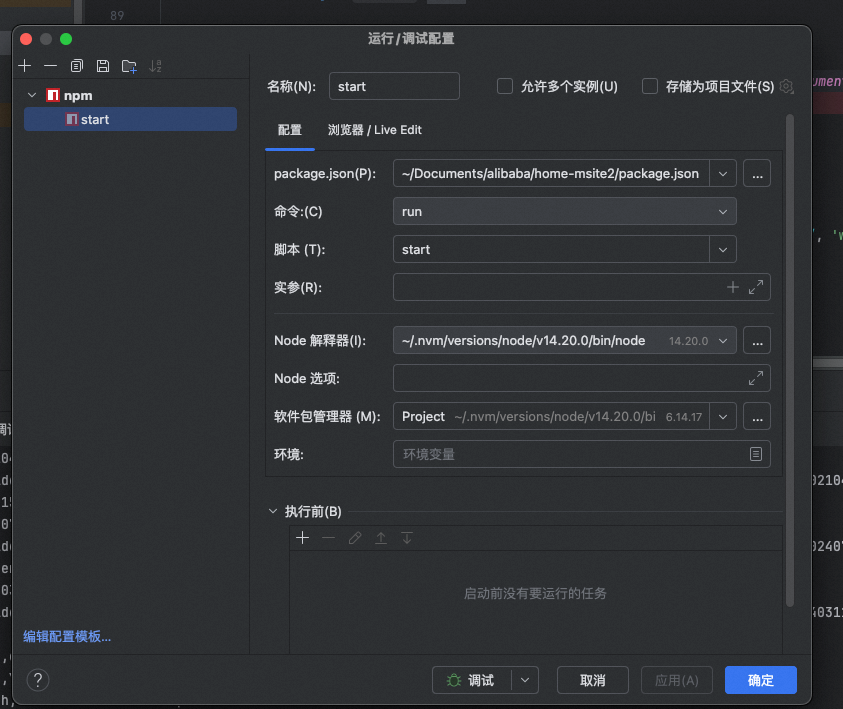The image size is (843, 709).
Task: Enable 允许多个实例 checkbox
Action: [x=505, y=86]
